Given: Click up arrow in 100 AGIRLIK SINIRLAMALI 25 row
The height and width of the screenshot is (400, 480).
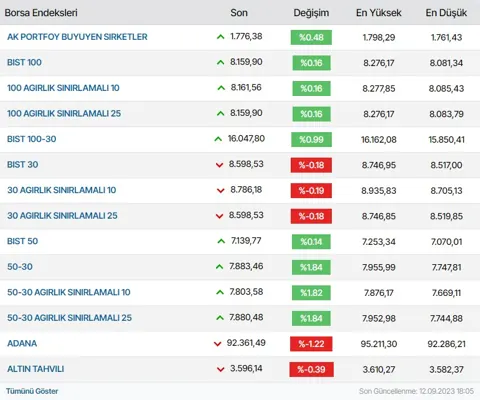Looking at the screenshot, I should pos(220,113).
